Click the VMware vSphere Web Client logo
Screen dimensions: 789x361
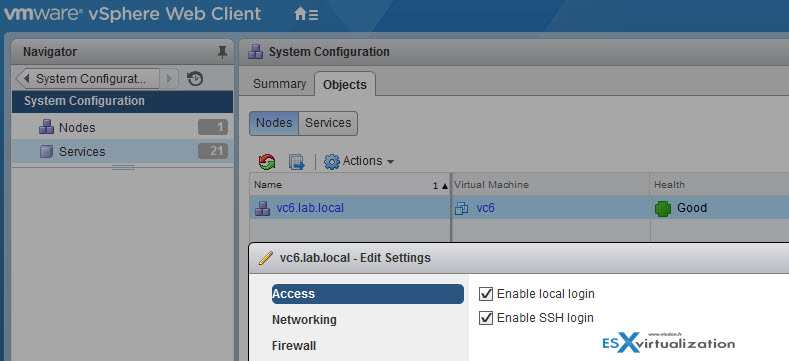(133, 14)
